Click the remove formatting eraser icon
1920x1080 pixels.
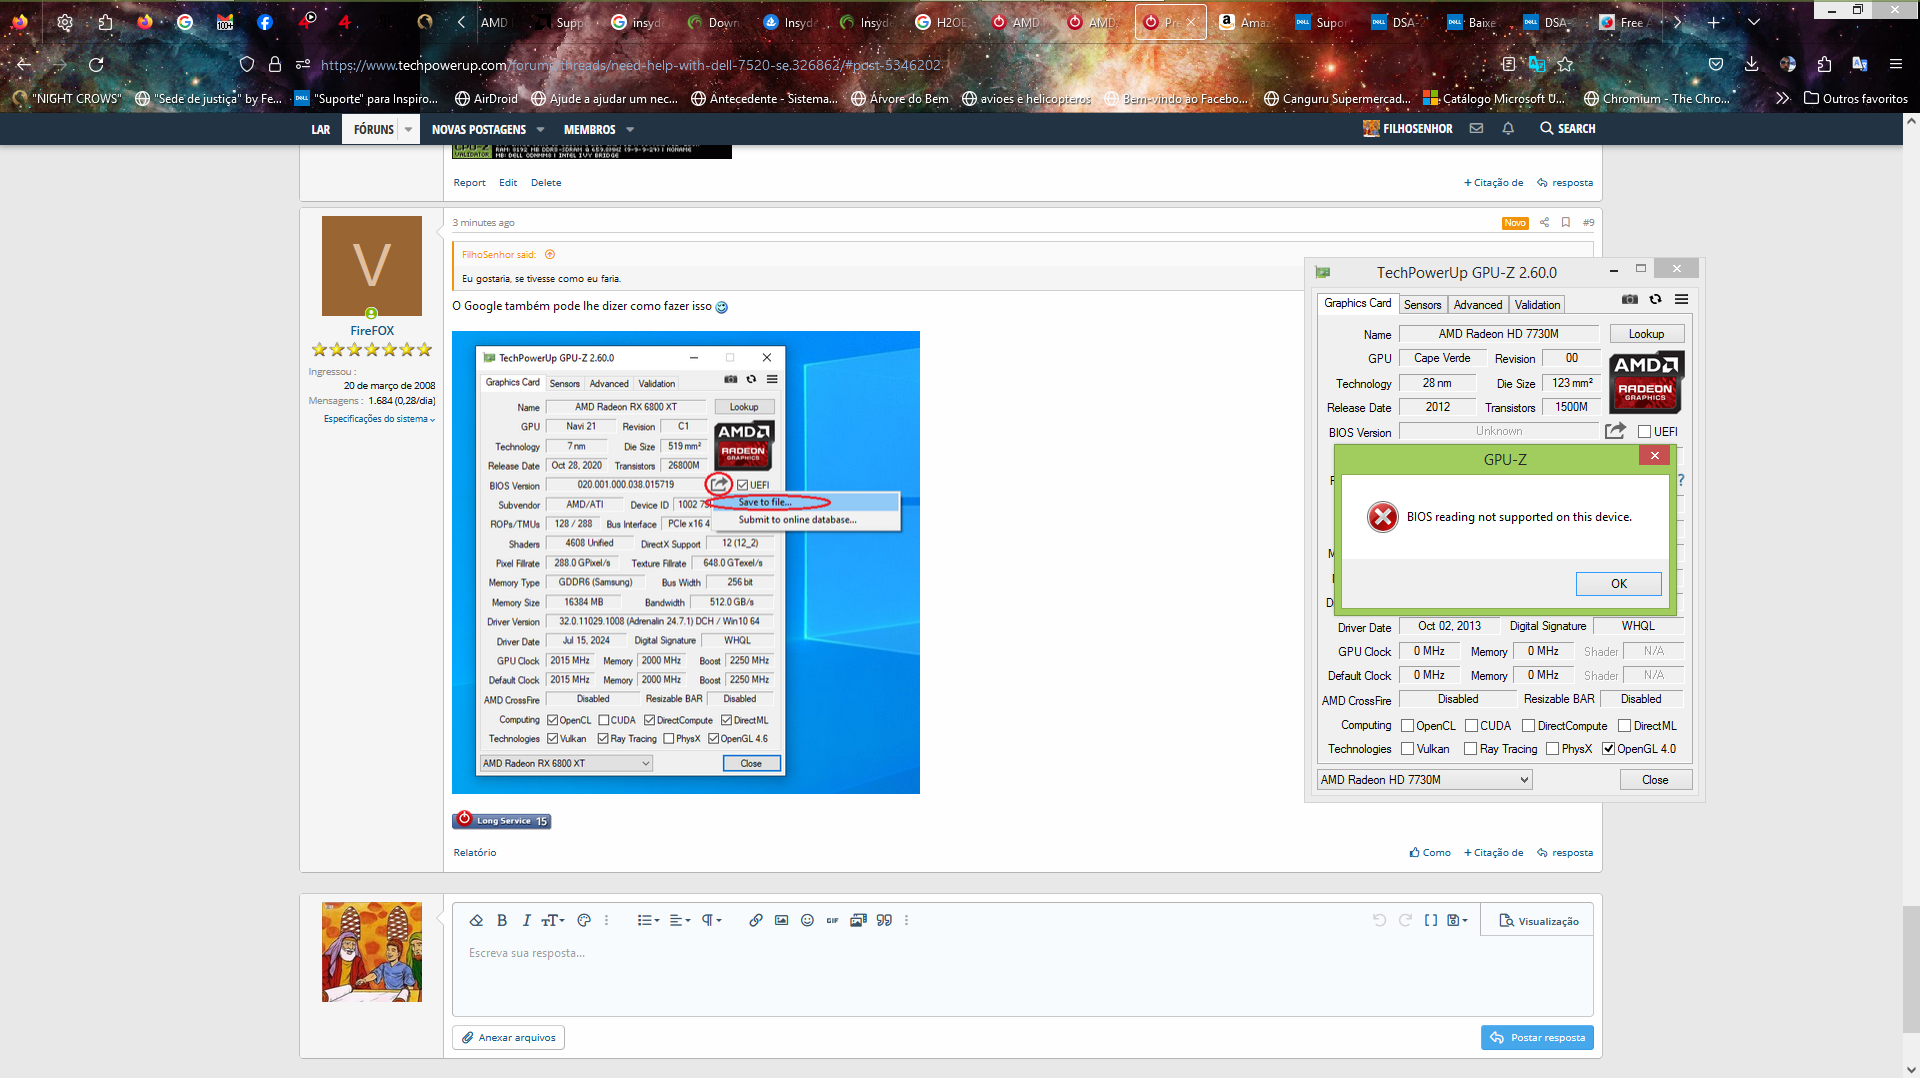pyautogui.click(x=476, y=920)
